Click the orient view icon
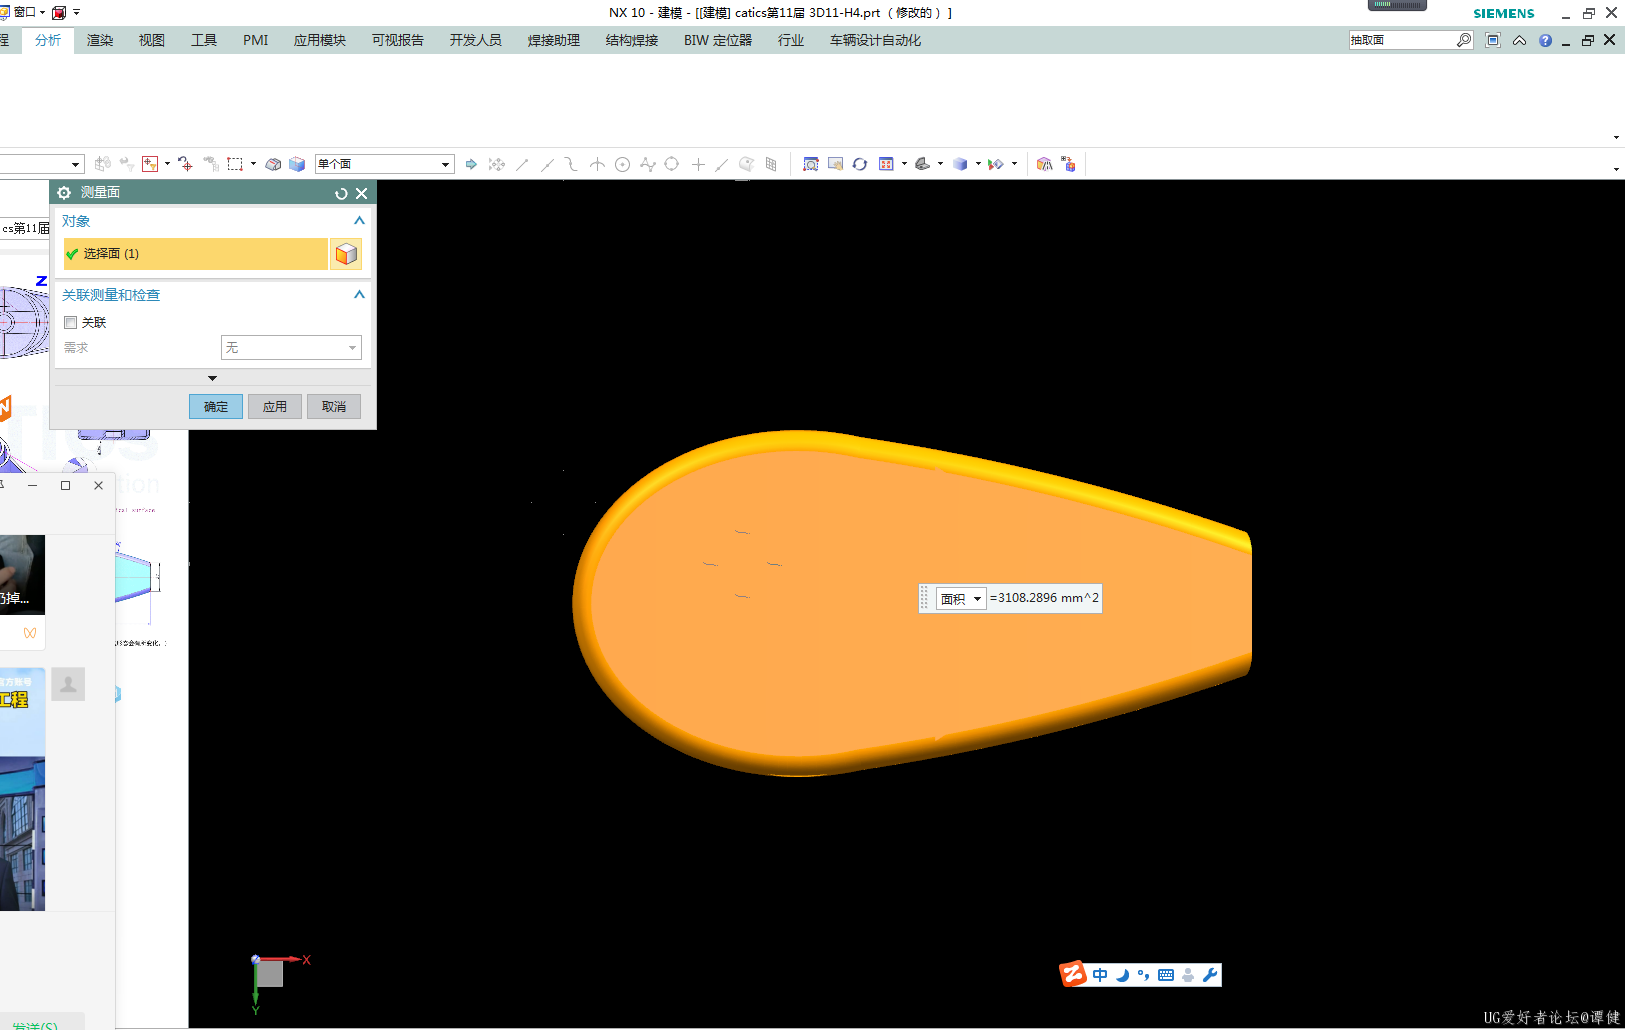 point(923,164)
